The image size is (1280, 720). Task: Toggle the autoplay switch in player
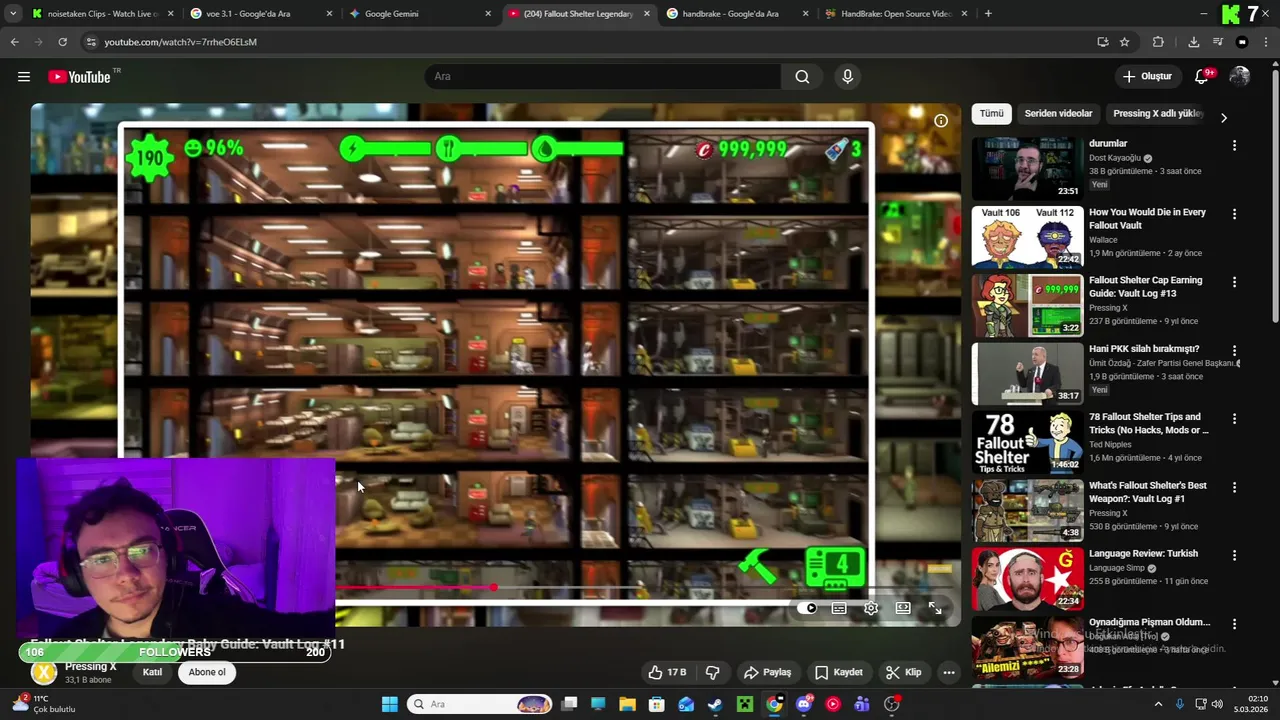809,608
